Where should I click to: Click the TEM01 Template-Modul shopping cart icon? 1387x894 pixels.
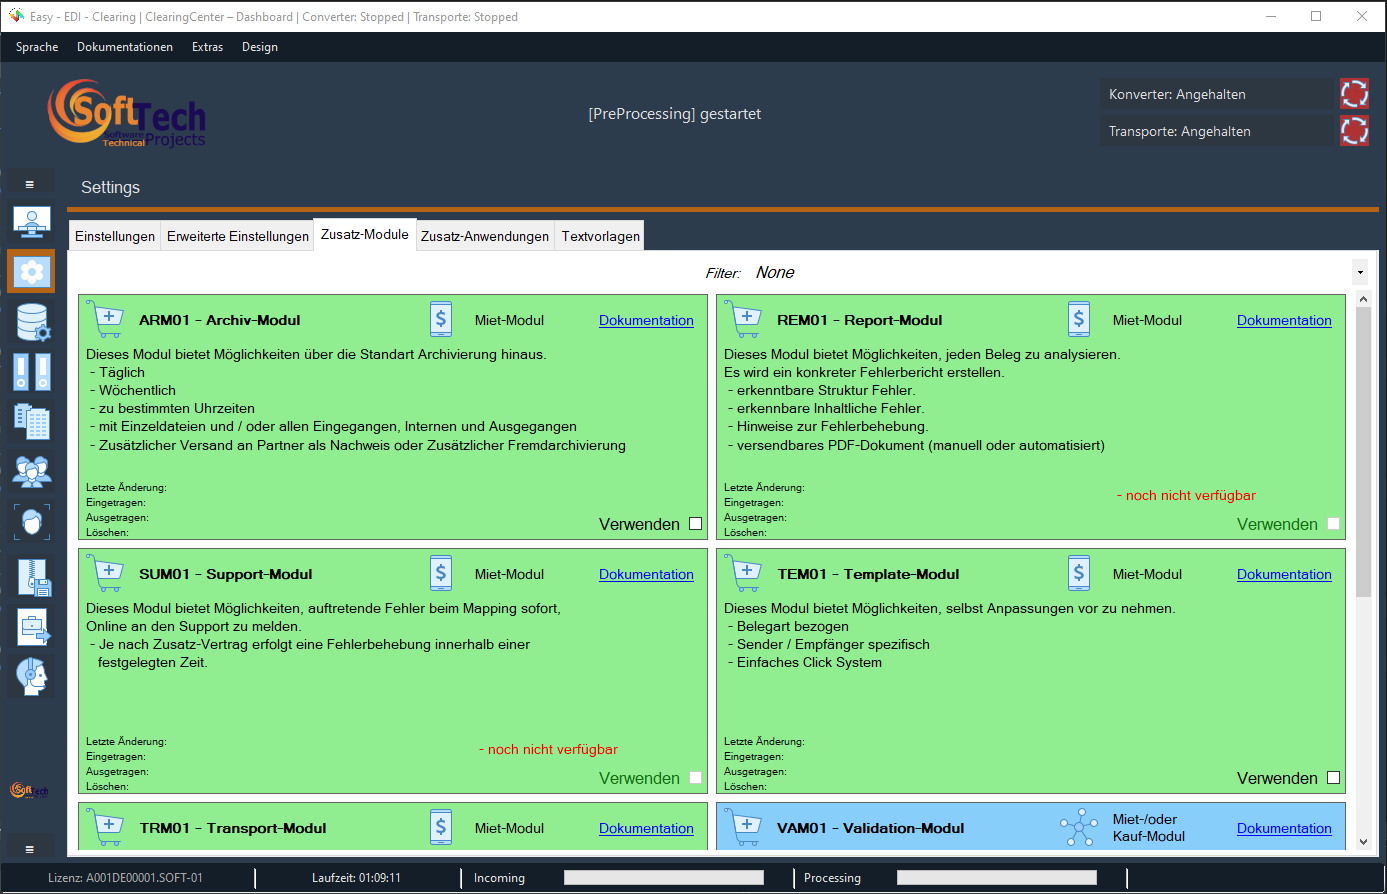[743, 573]
